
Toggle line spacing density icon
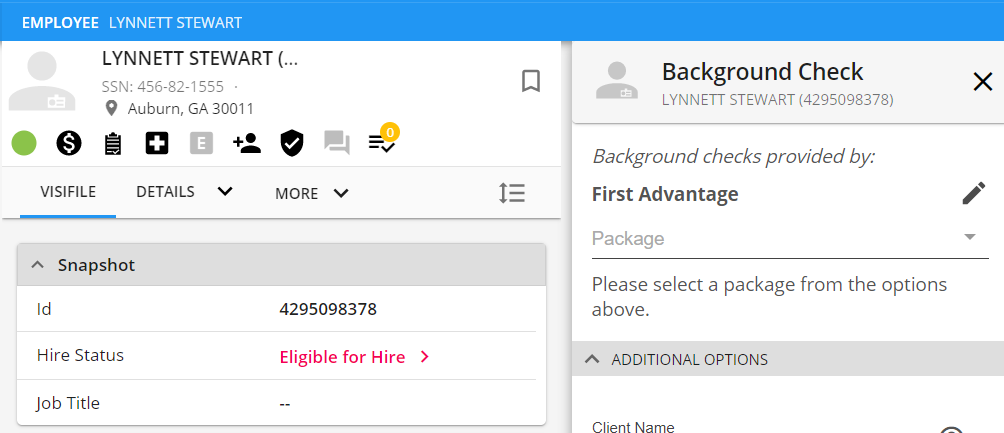[512, 193]
